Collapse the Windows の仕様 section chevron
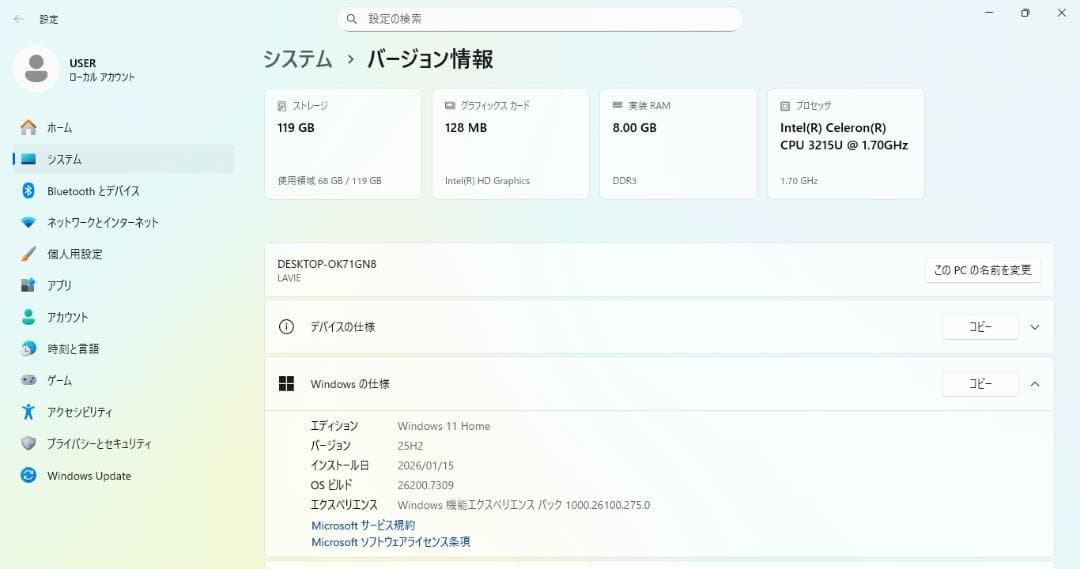The image size is (1080, 569). tap(1035, 384)
